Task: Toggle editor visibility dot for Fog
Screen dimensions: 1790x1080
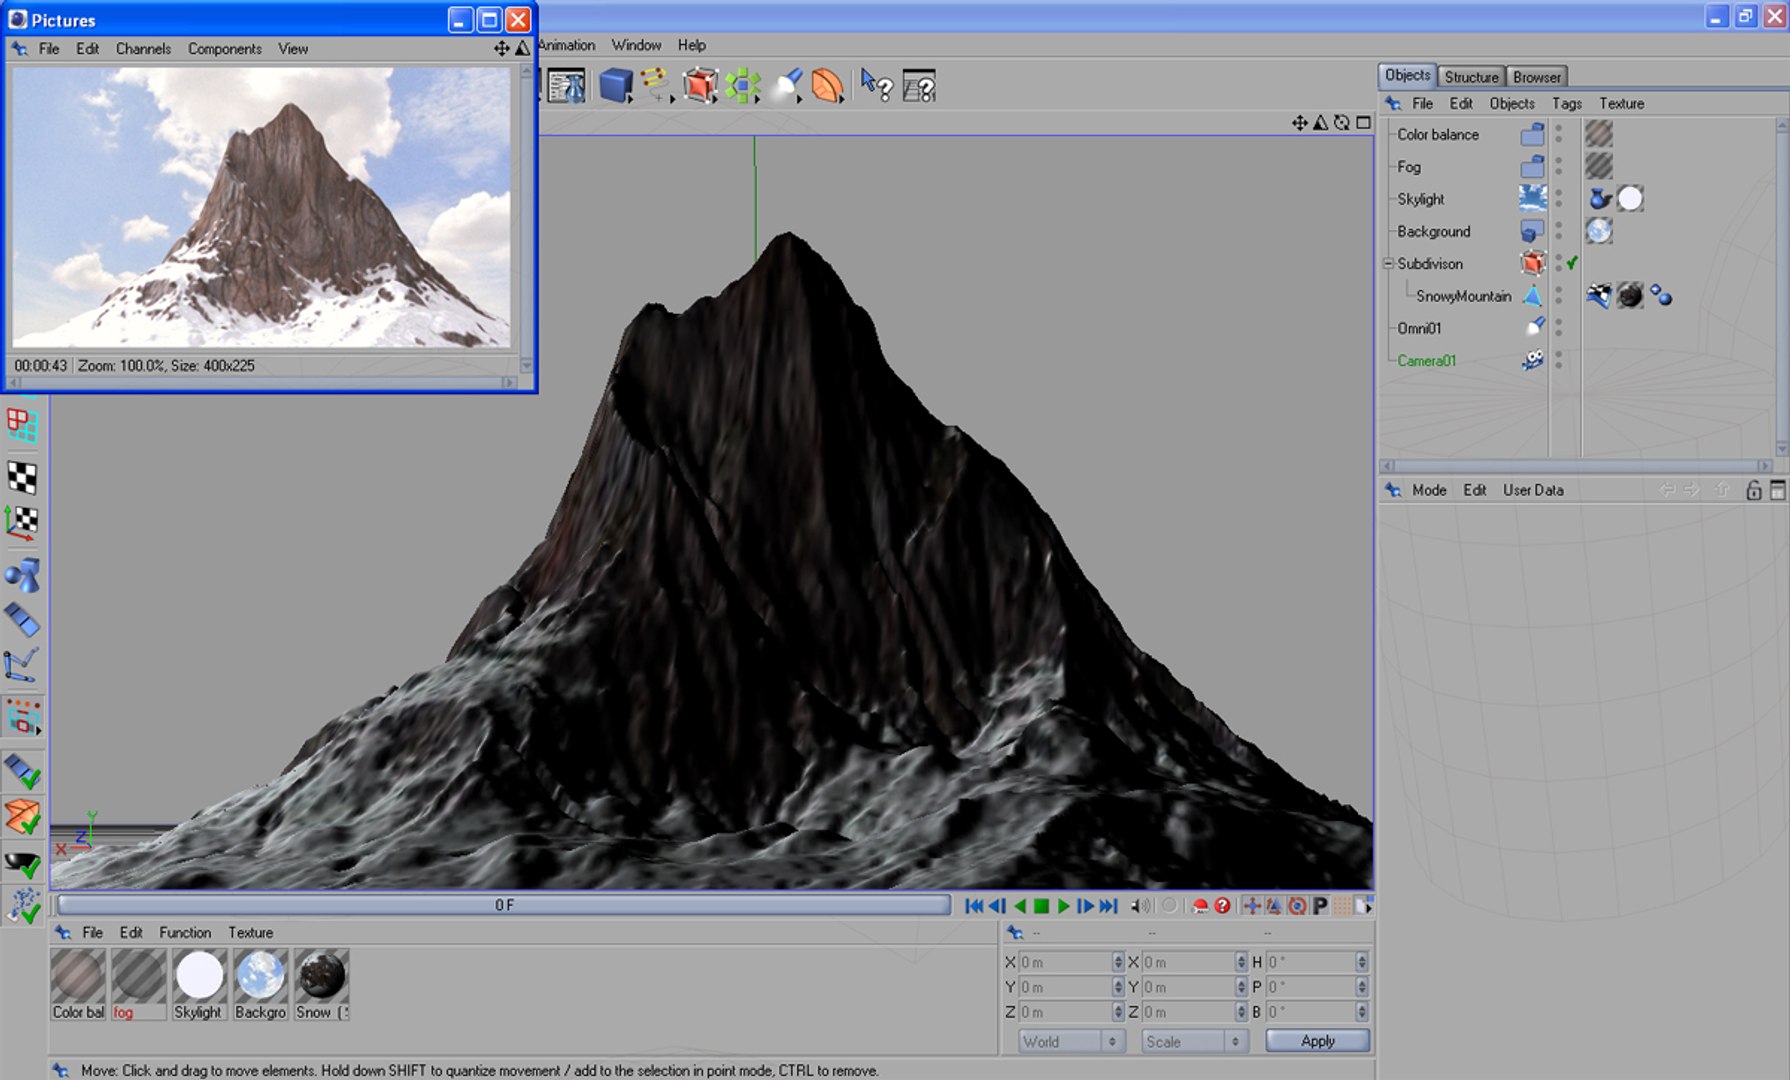Action: pos(1558,161)
